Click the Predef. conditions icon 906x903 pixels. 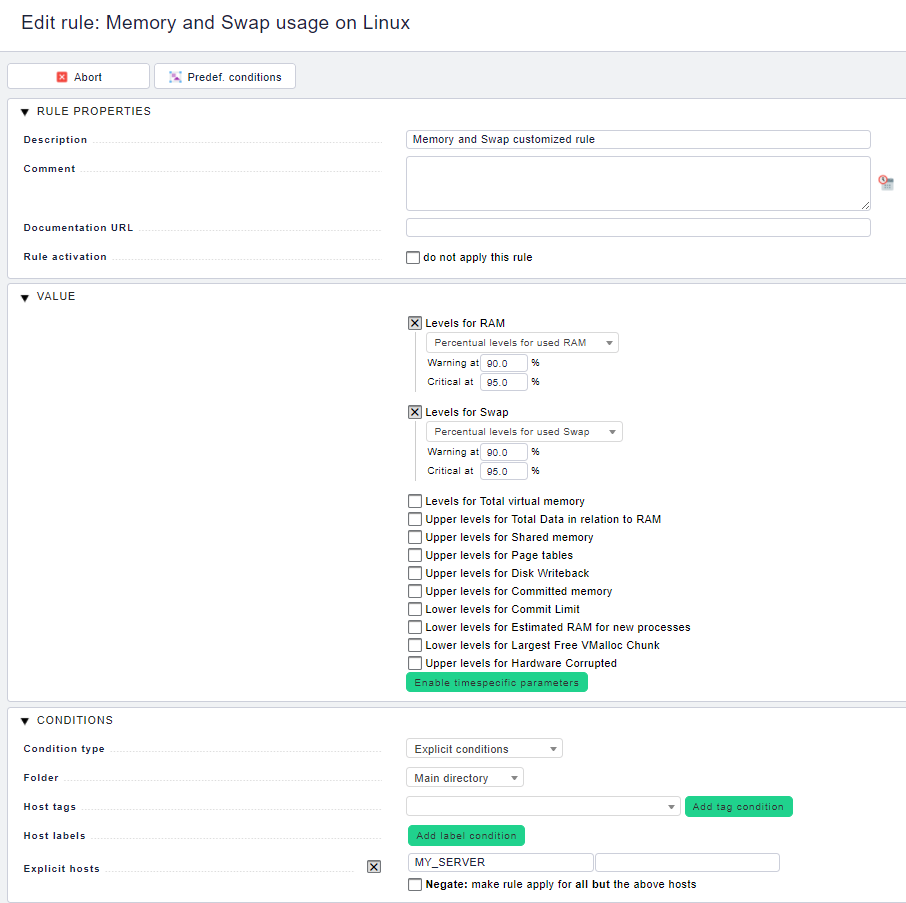(174, 76)
